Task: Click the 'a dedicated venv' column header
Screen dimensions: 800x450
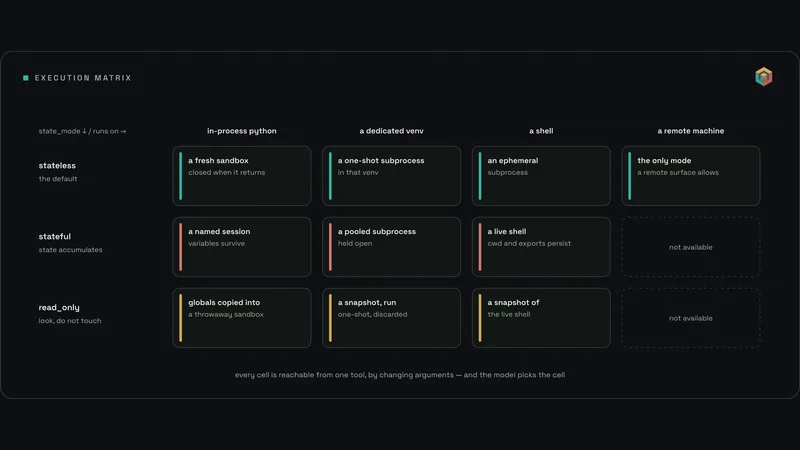Action: [x=391, y=131]
